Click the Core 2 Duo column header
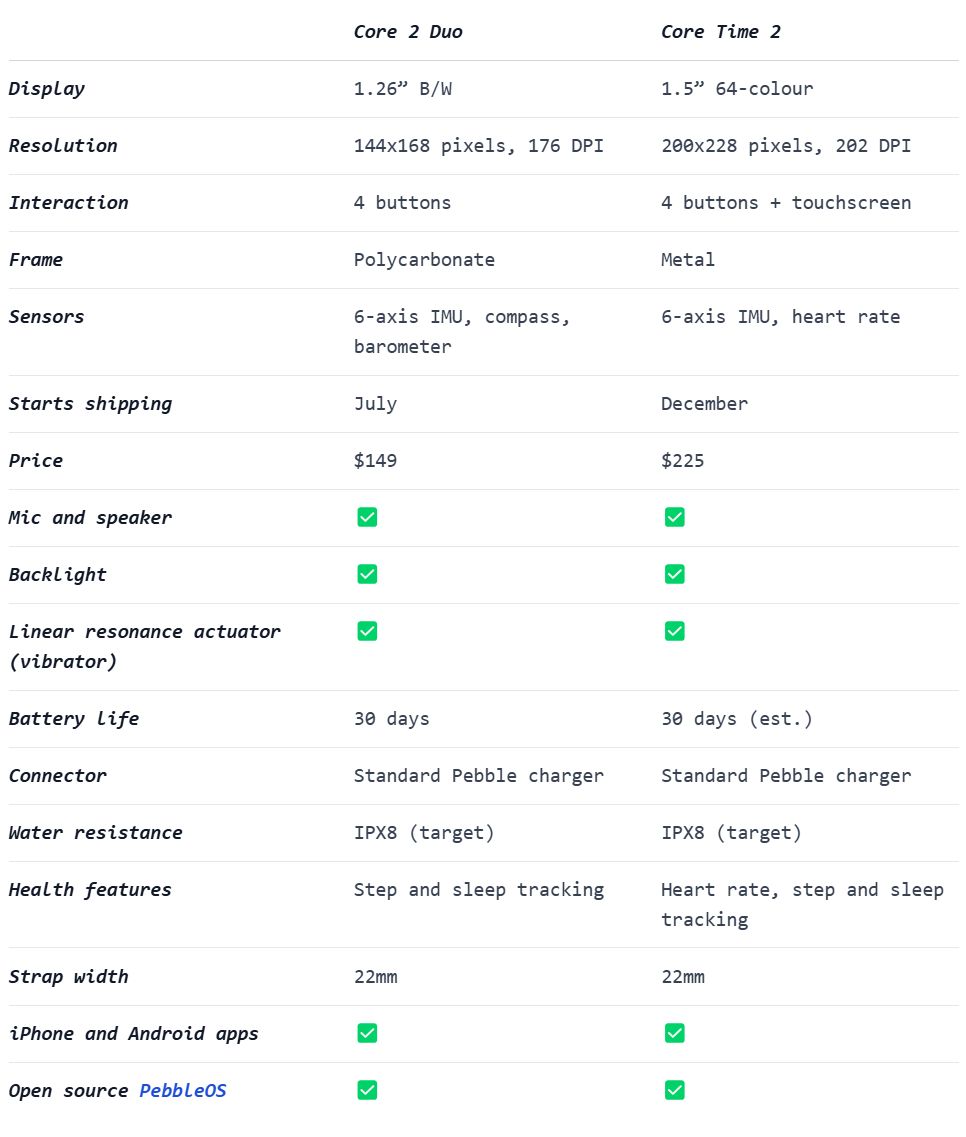Image resolution: width=966 pixels, height=1137 pixels. click(408, 31)
